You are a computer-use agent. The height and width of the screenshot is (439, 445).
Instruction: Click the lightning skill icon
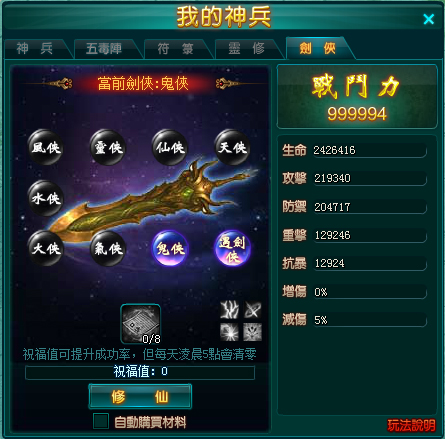point(229,310)
